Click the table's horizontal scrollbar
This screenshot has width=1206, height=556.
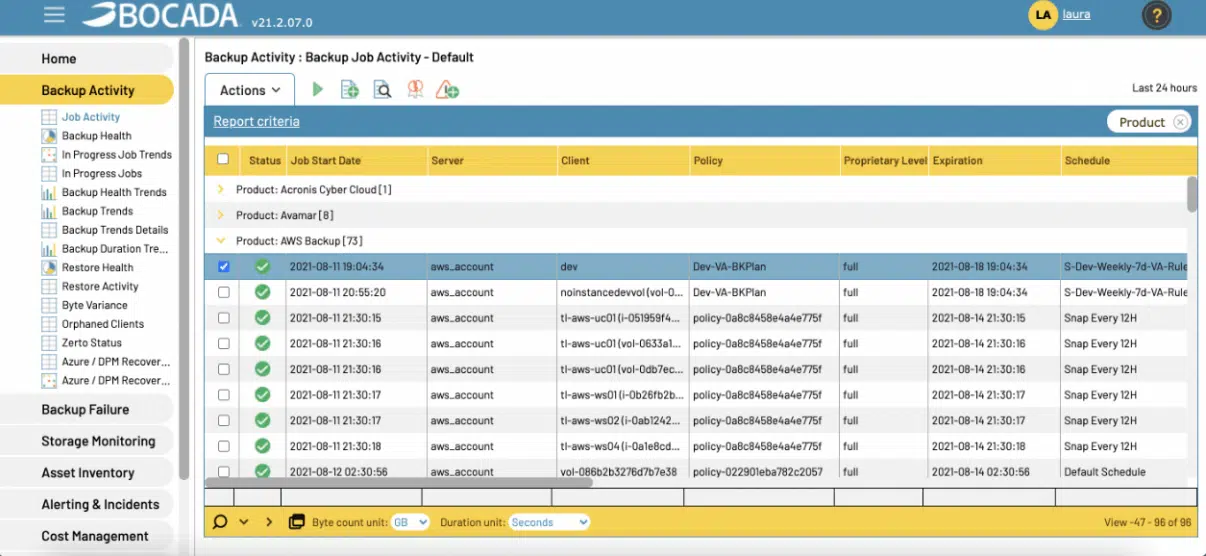coord(399,482)
